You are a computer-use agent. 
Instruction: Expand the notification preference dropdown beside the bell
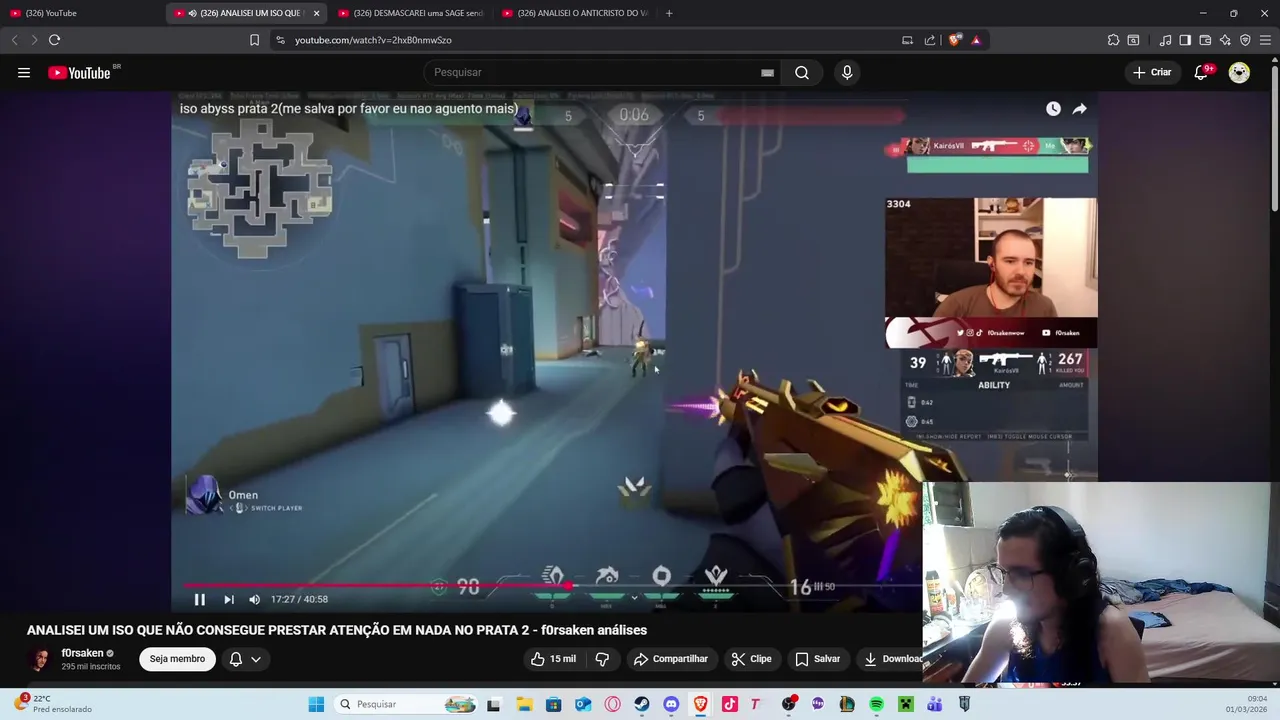coord(256,659)
